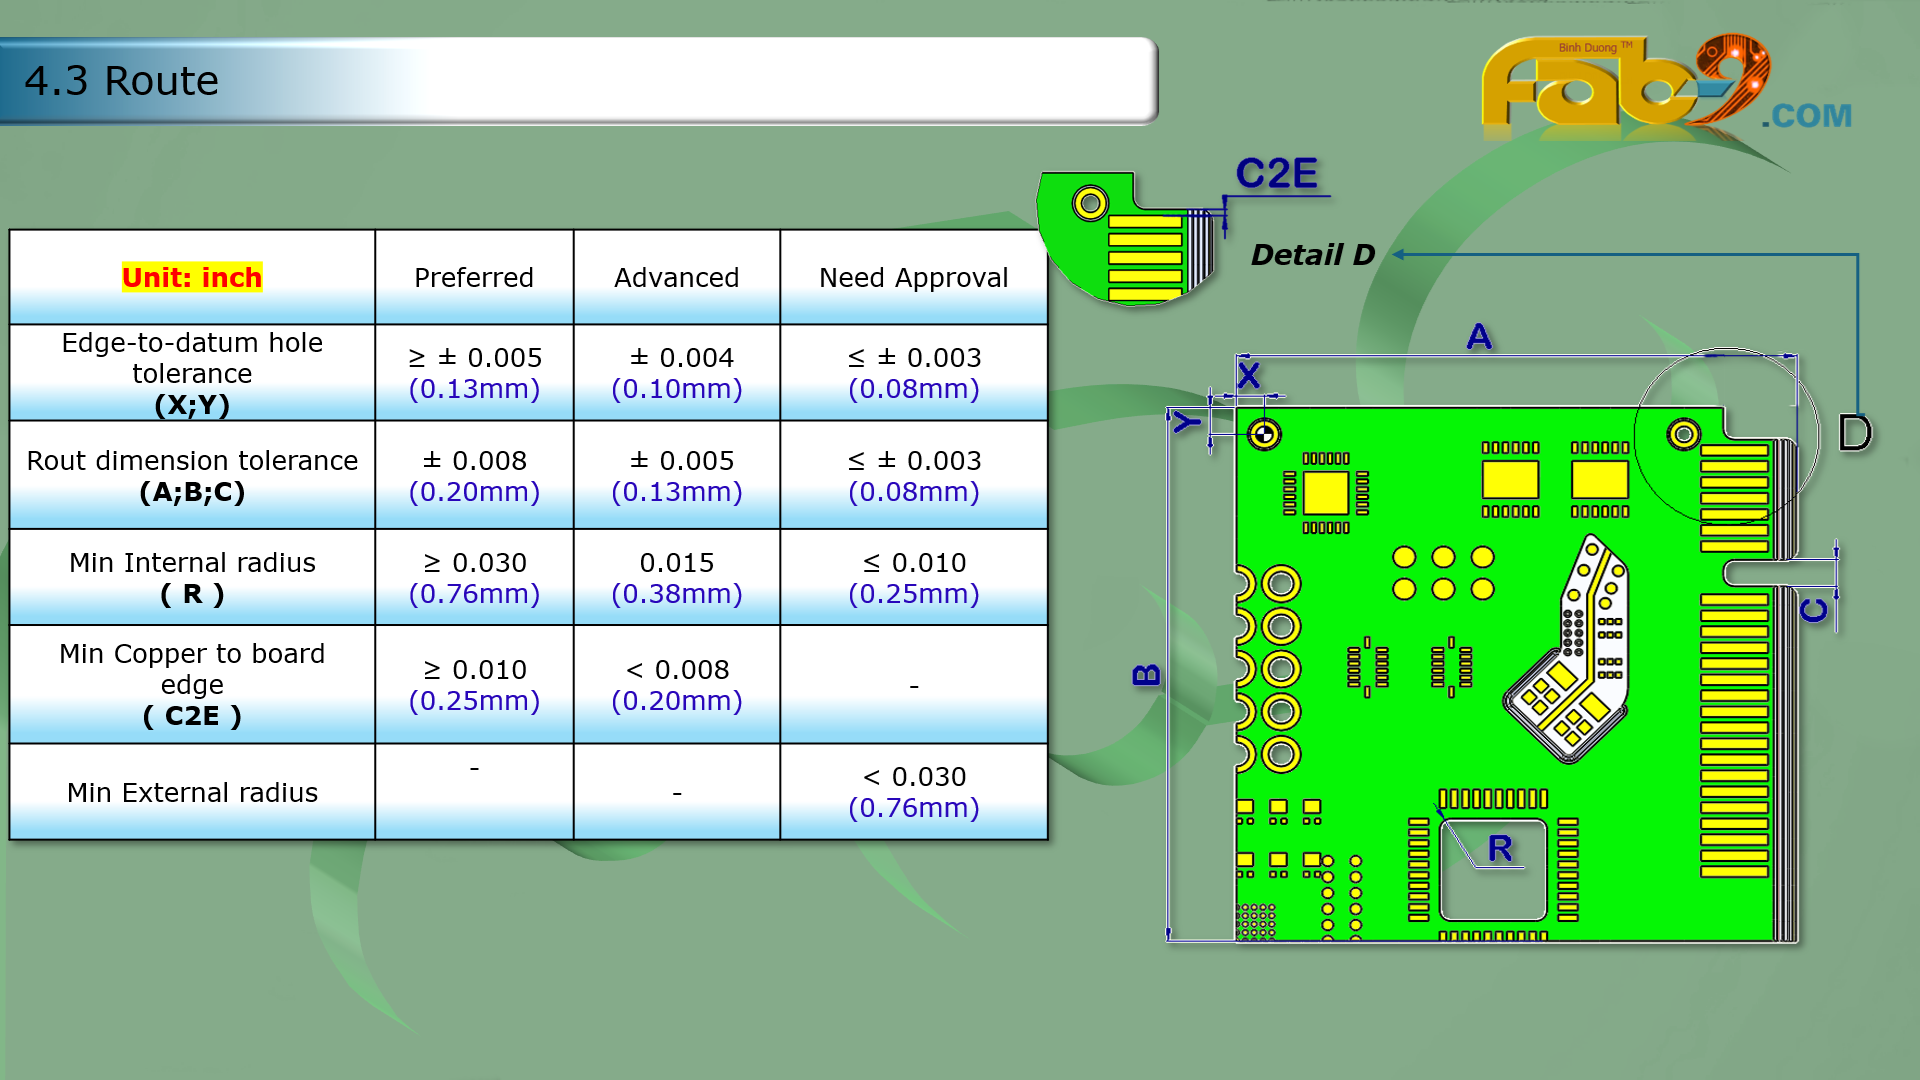The width and height of the screenshot is (1920, 1080).
Task: Click the 'Advanced' column header
Action: tap(677, 277)
